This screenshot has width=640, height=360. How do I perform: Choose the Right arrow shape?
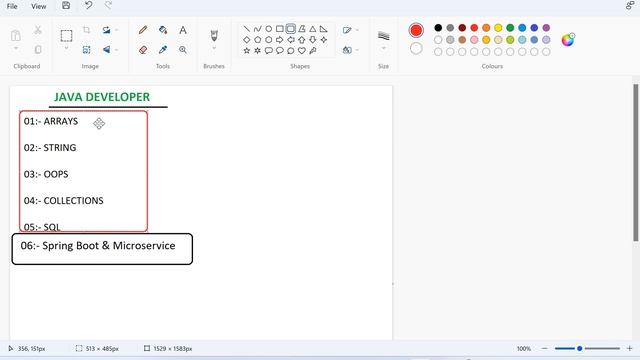[x=280, y=40]
